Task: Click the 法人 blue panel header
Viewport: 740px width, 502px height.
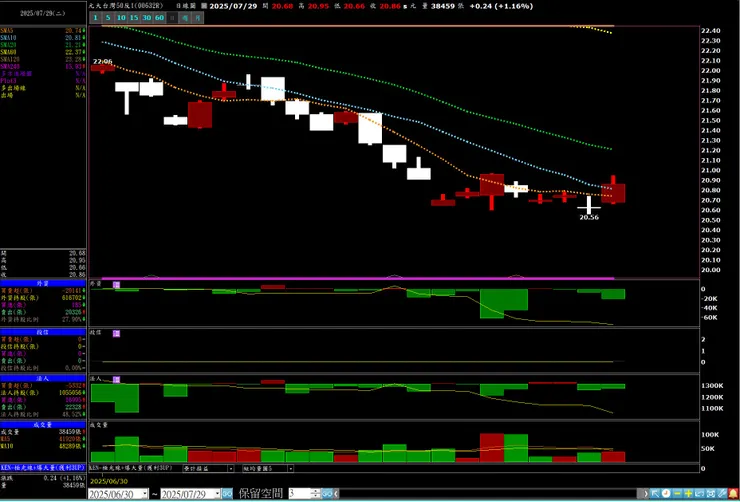Action: click(43, 378)
